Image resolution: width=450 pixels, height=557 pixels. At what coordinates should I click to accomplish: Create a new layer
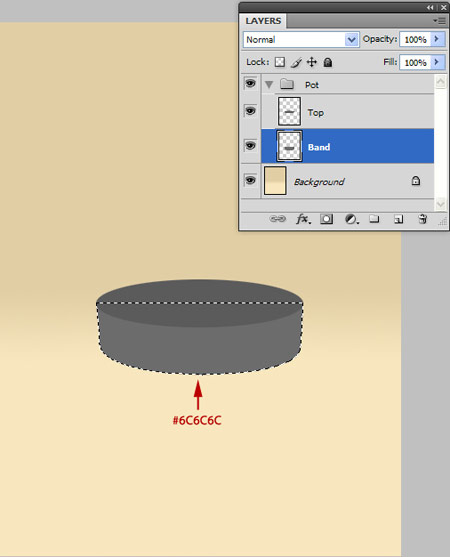[x=399, y=220]
